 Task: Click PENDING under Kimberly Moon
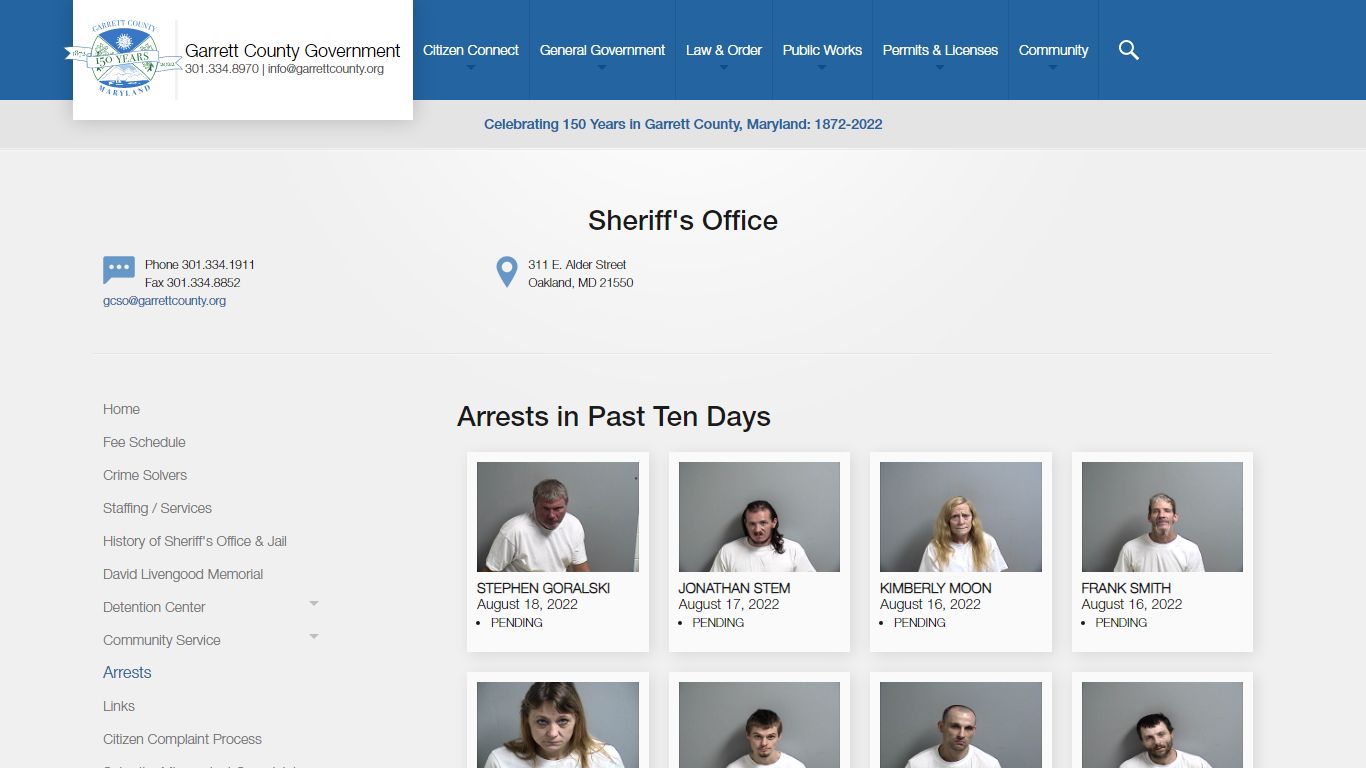(x=920, y=622)
